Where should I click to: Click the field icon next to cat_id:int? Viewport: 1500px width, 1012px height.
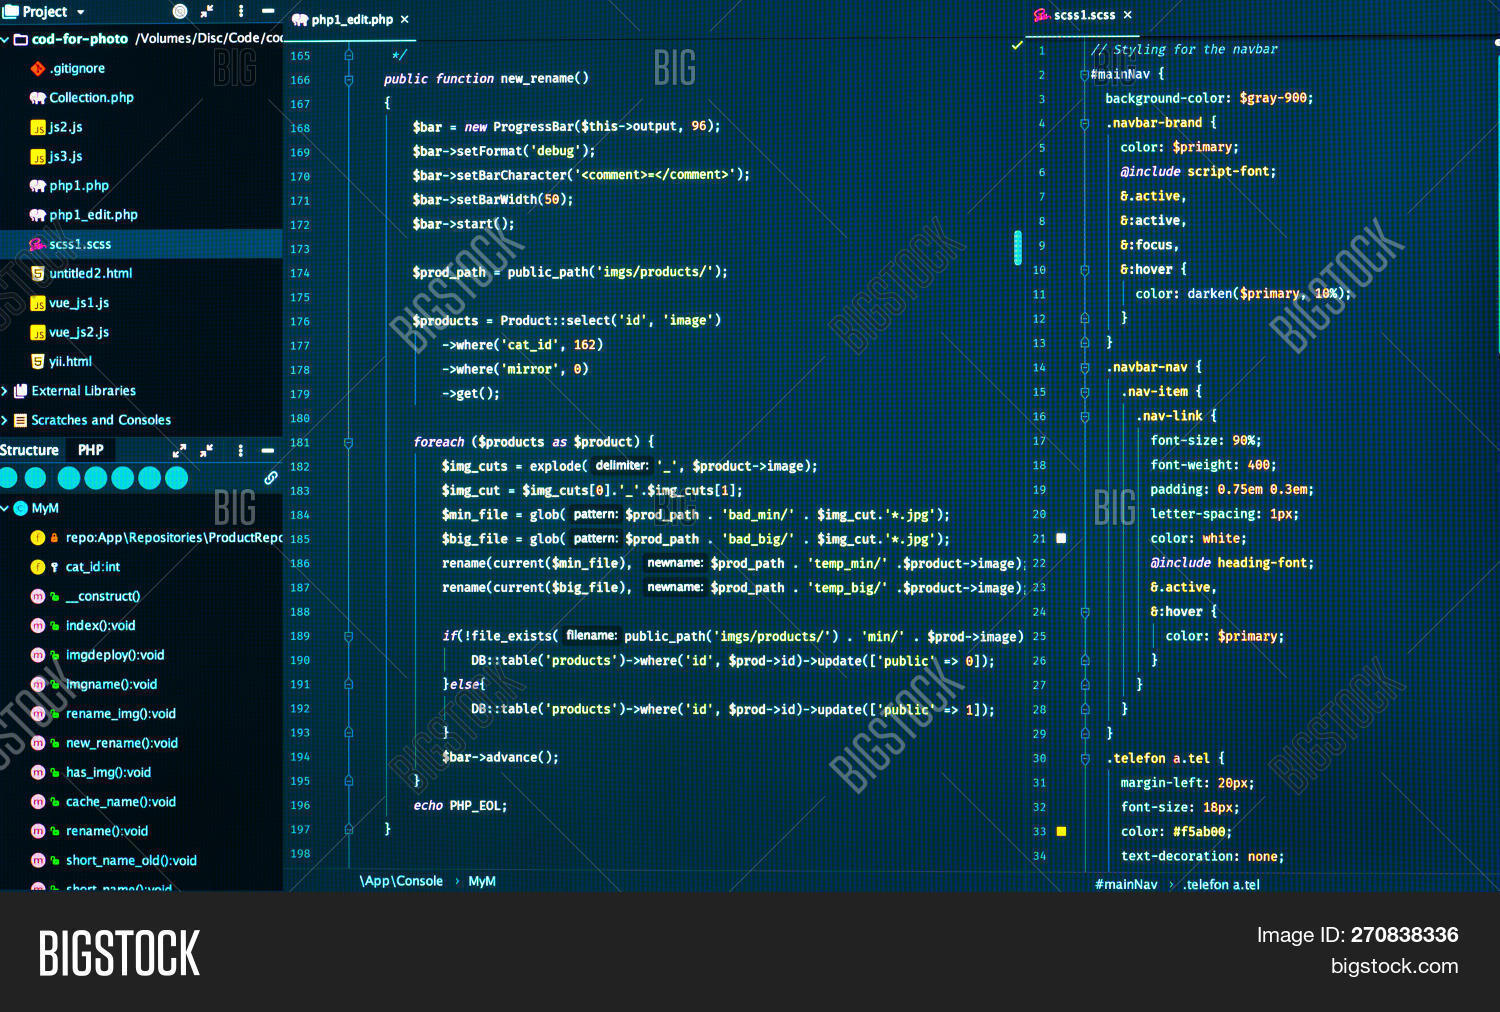38,567
